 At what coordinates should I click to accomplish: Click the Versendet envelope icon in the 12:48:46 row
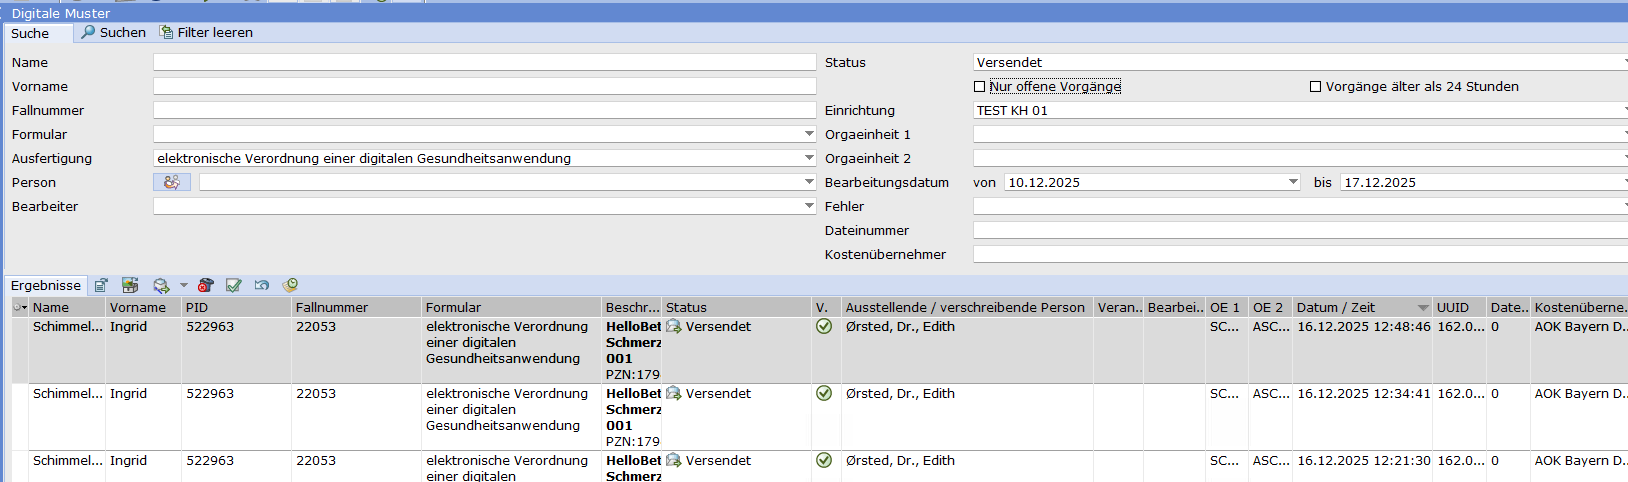coord(674,327)
